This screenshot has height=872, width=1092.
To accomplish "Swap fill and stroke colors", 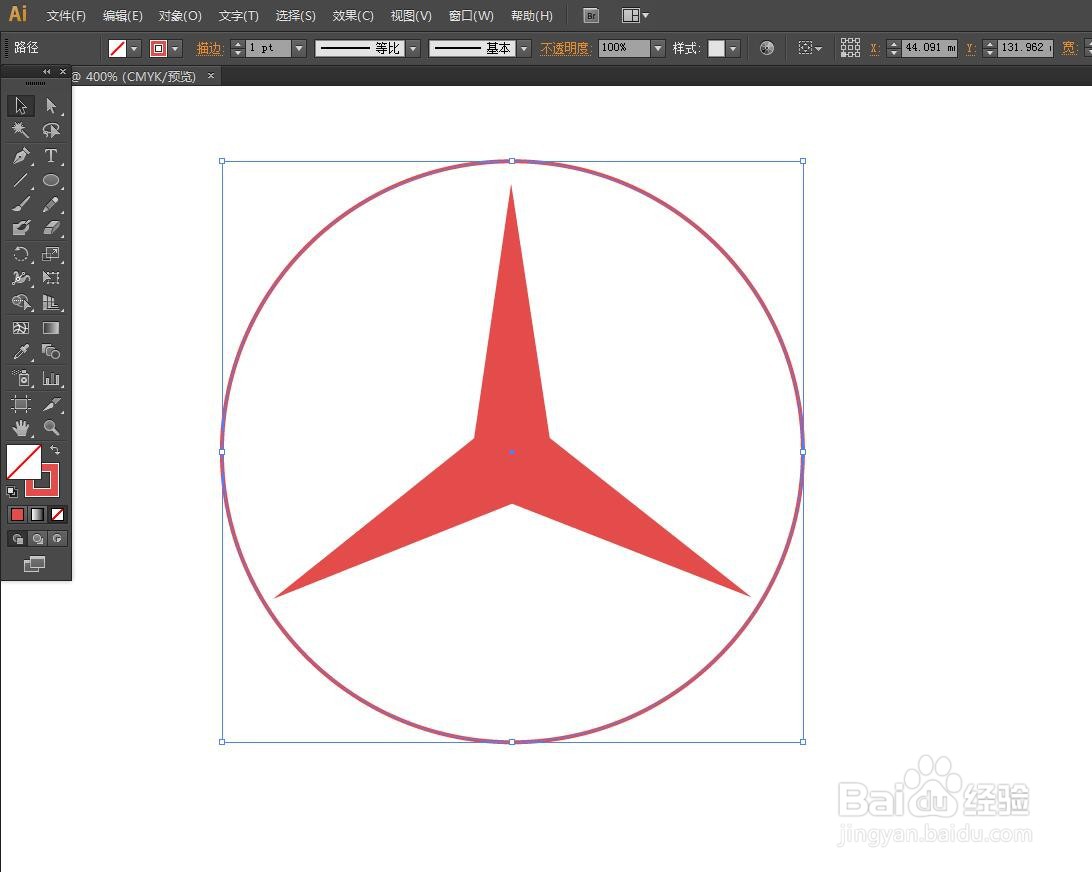I will pos(55,450).
